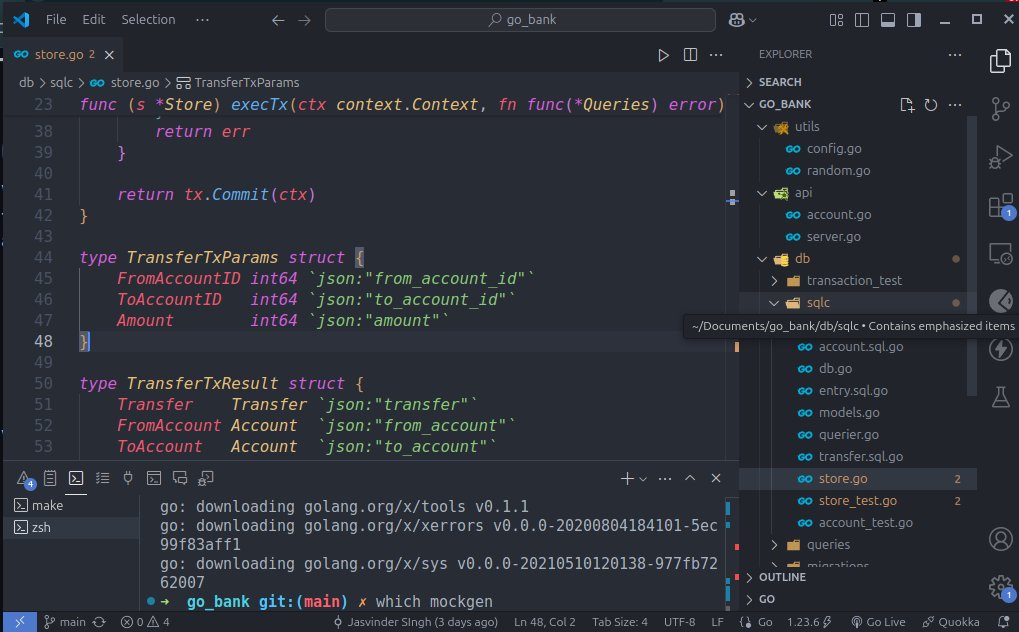Create a new file in GO_BANK
The image size is (1019, 632).
point(907,105)
